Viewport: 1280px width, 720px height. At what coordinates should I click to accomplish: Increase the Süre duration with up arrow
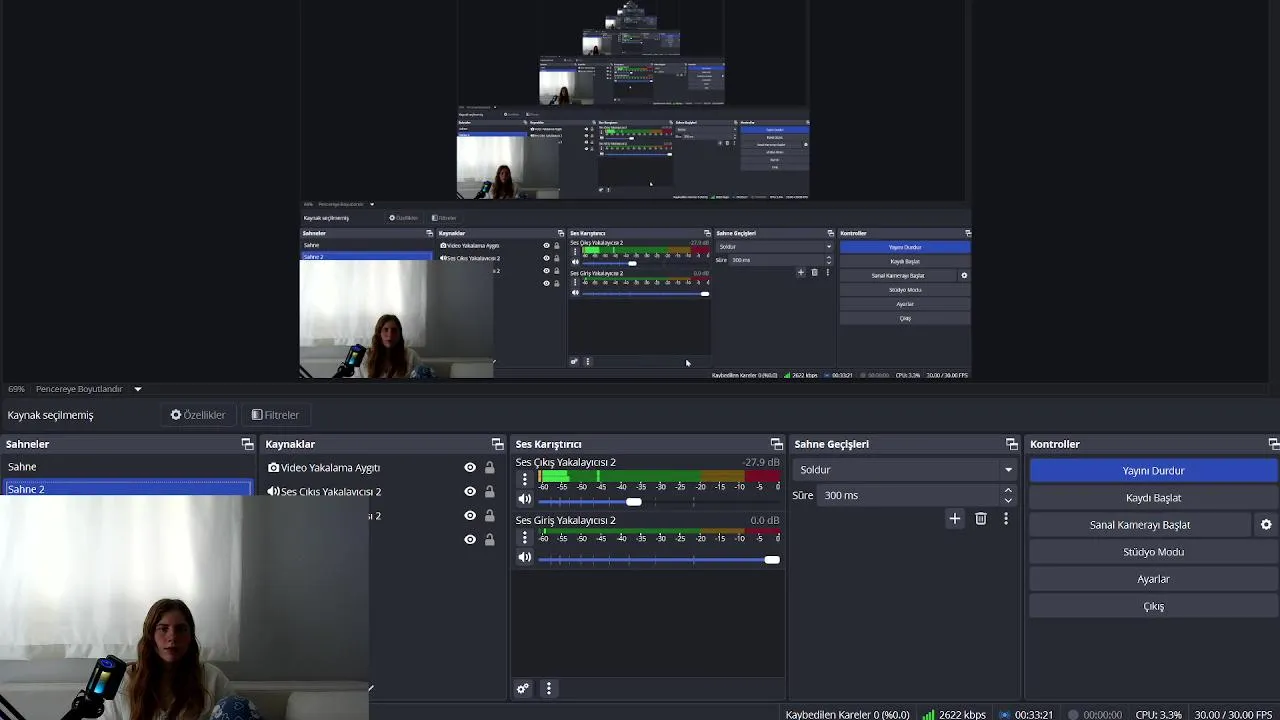coord(1008,490)
